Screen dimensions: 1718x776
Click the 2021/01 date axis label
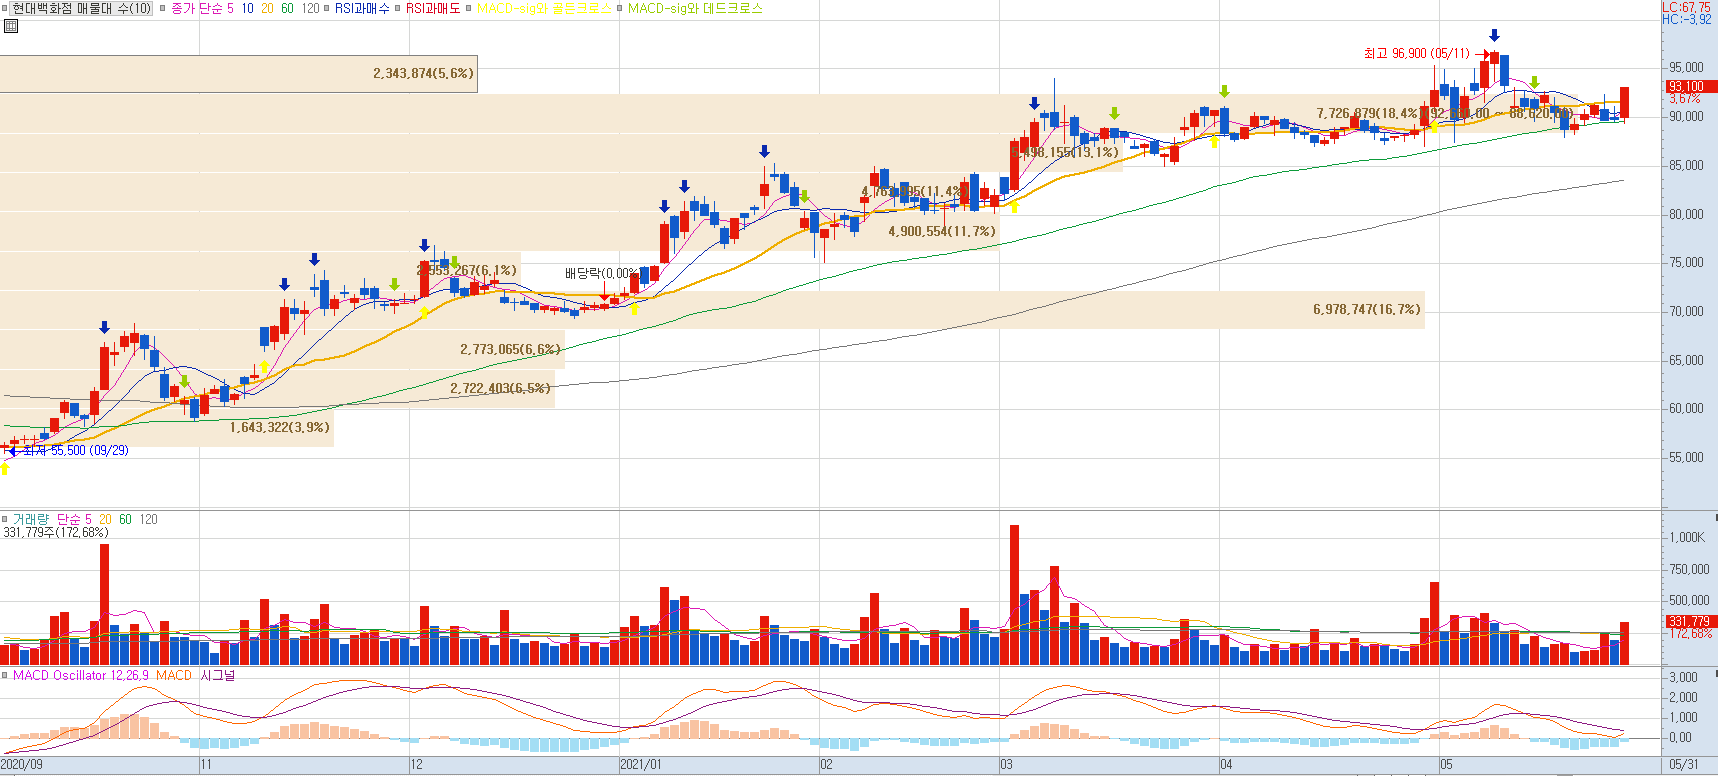coord(641,764)
